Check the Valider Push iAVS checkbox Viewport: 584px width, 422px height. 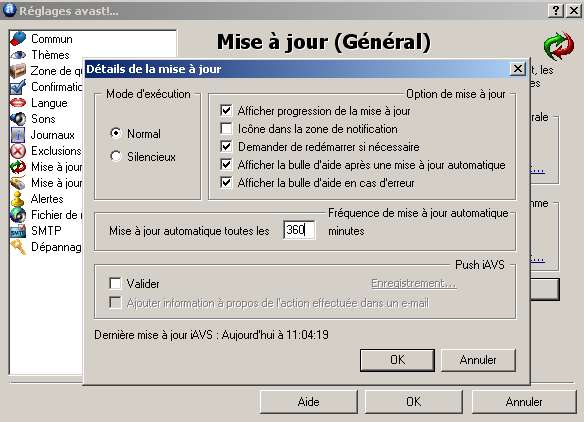tap(115, 283)
